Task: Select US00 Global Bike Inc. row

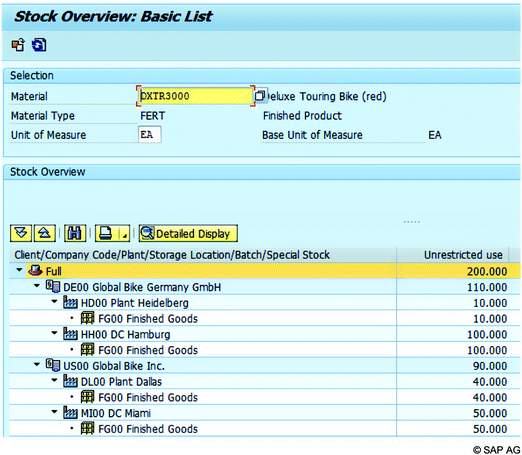Action: point(114,366)
